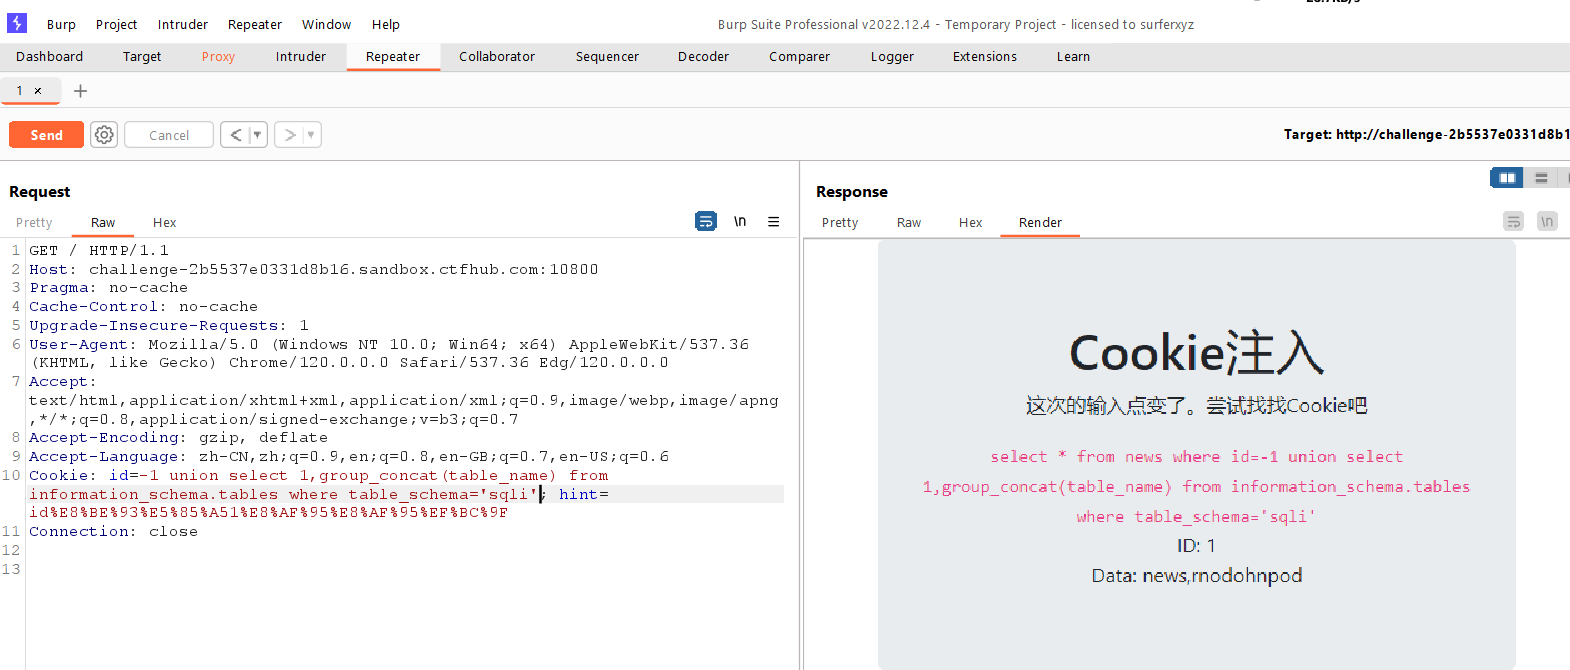Click the Host header line in request
Screen dimensions: 1570x670
[314, 269]
